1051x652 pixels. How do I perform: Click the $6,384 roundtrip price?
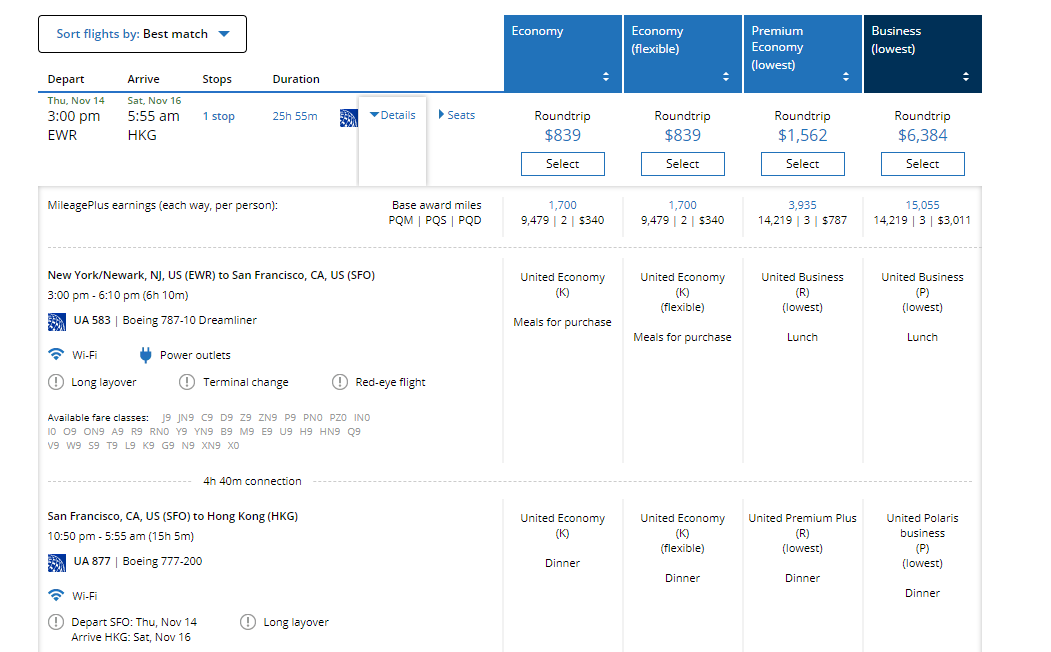pos(923,135)
